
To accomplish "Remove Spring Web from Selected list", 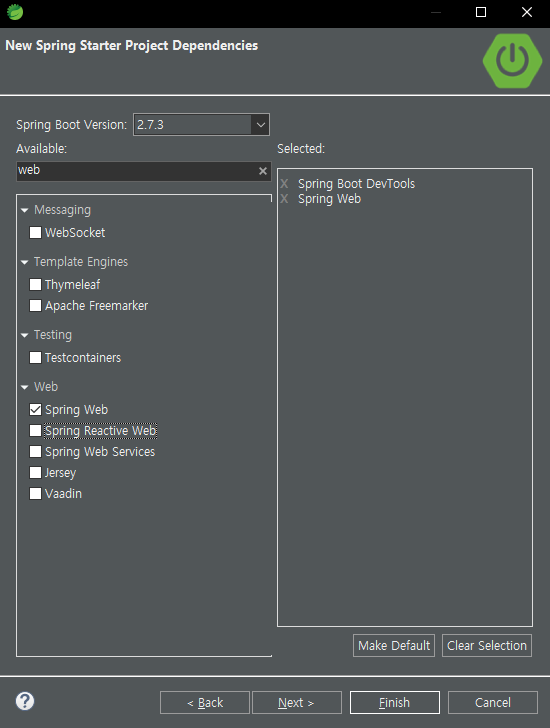I will [284, 199].
